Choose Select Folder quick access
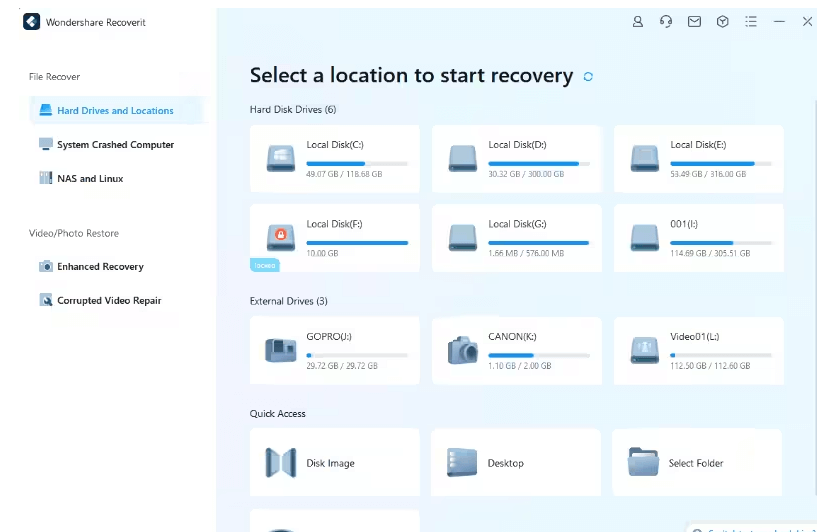817x532 pixels. pos(697,463)
